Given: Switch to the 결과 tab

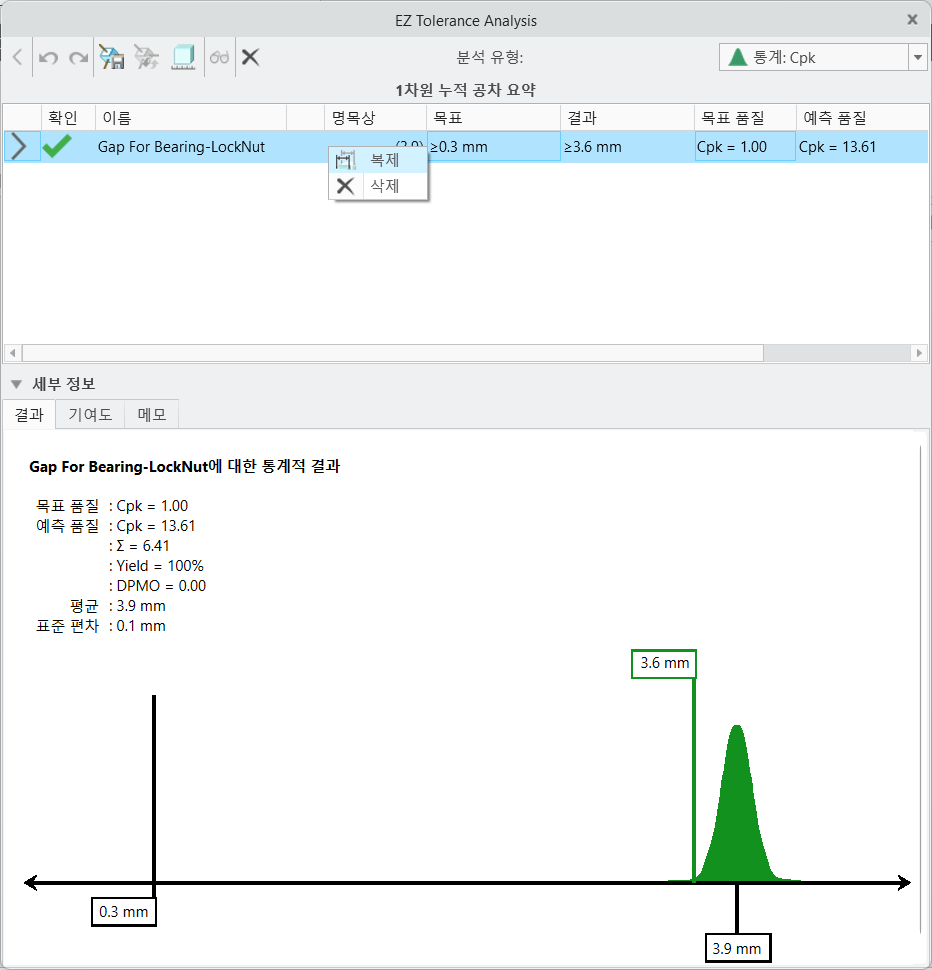Looking at the screenshot, I should pyautogui.click(x=29, y=414).
